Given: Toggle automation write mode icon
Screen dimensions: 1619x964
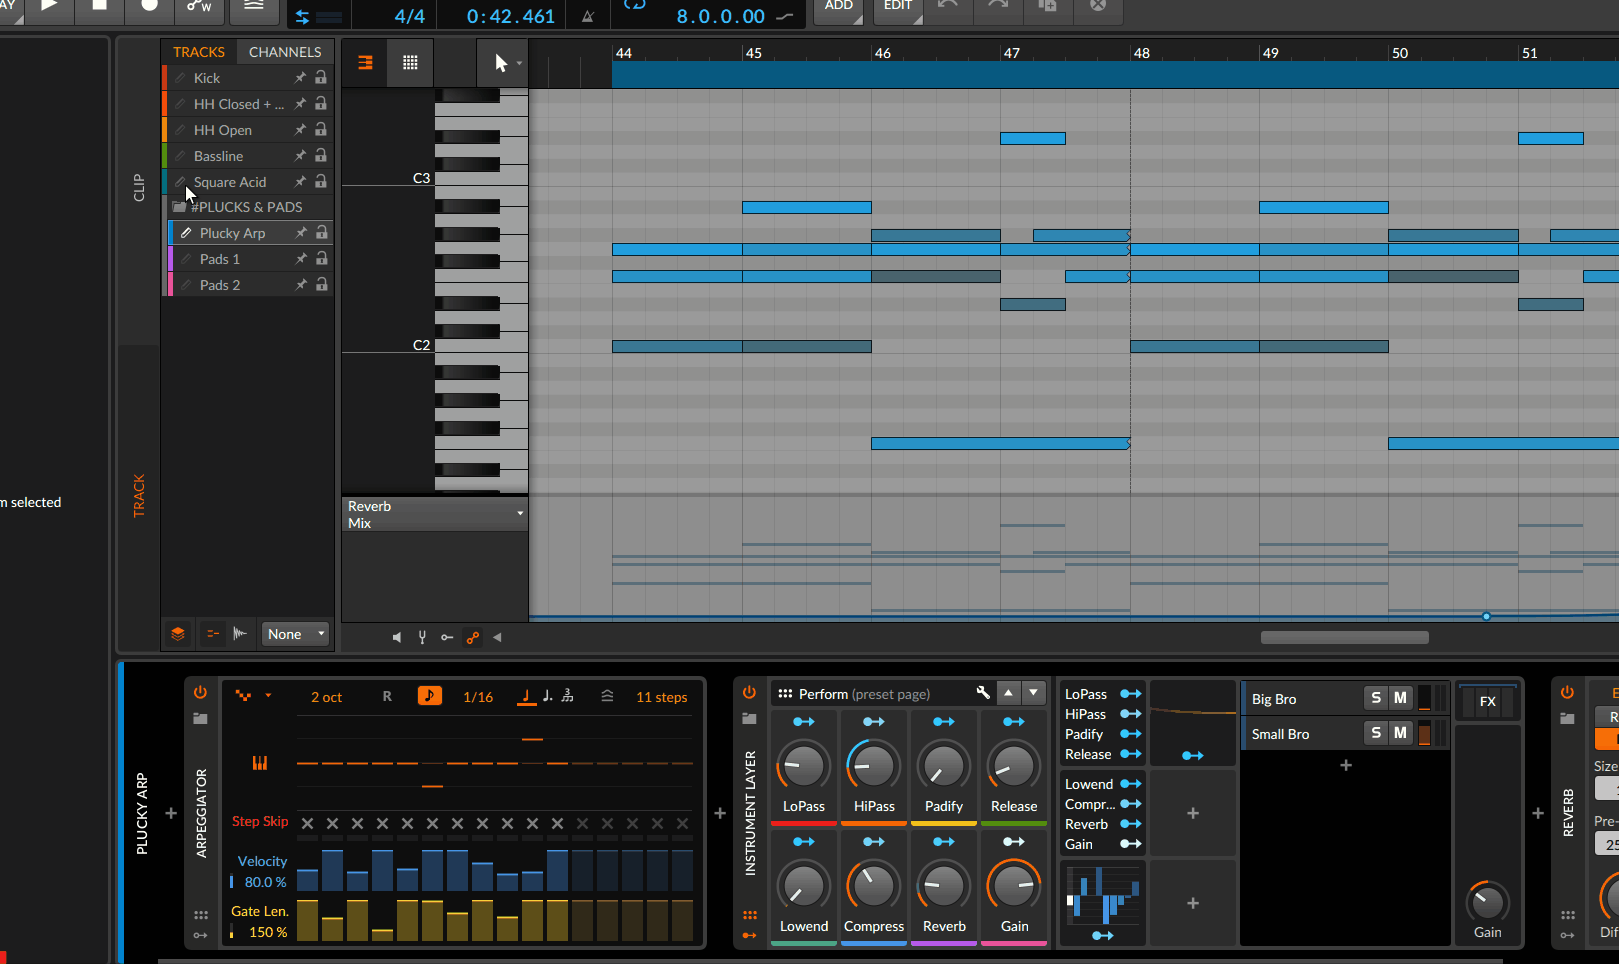Looking at the screenshot, I should (200, 6).
